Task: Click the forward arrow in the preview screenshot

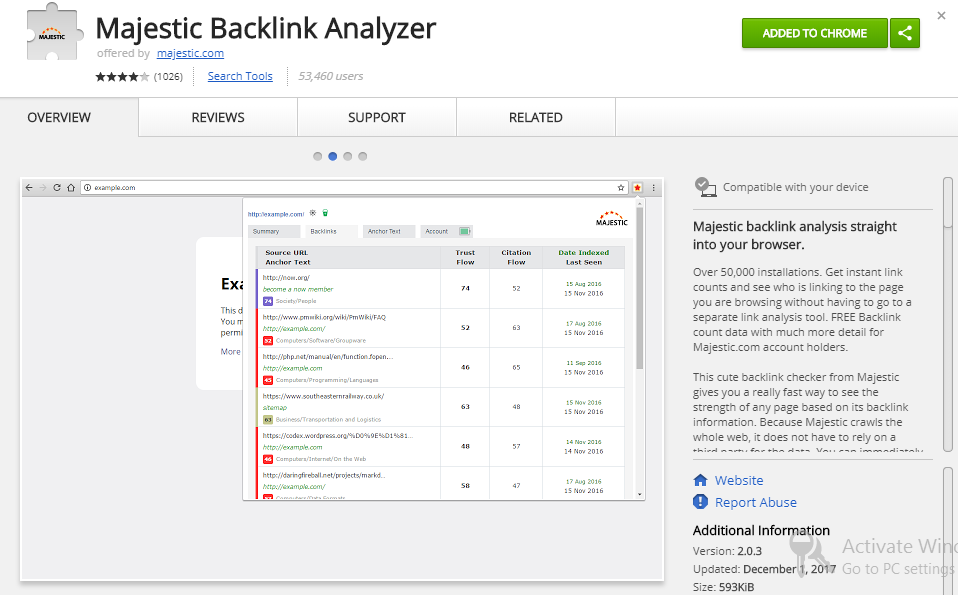Action: click(x=43, y=188)
